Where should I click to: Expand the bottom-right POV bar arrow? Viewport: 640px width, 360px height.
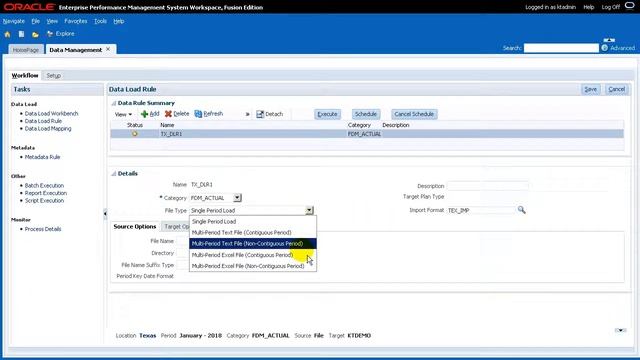point(620,330)
